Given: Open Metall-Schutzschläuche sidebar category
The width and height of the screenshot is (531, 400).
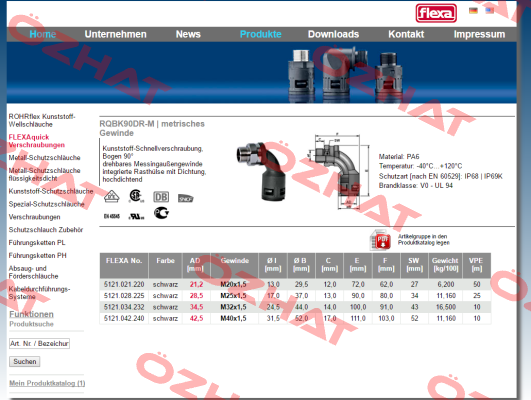Looking at the screenshot, I should click(44, 157).
